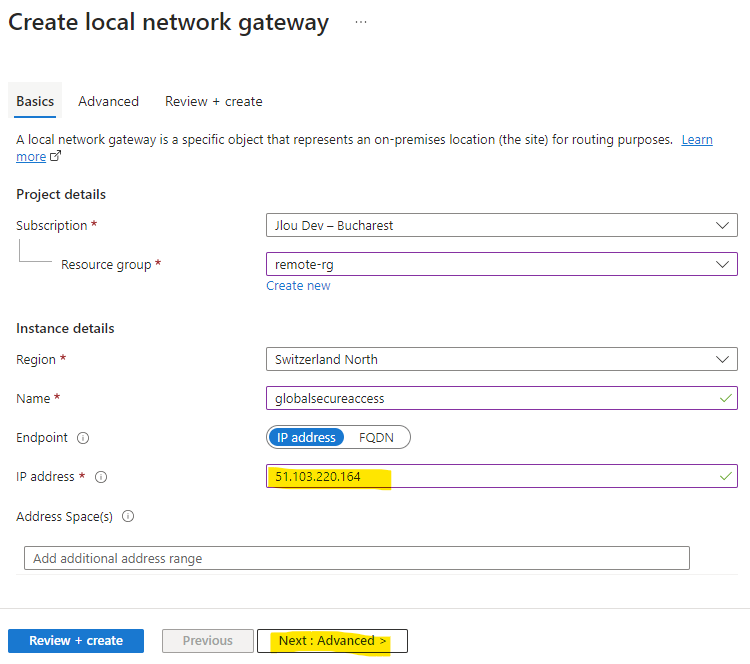Click the Endpoint info icon
The width and height of the screenshot is (750, 664).
(83, 438)
